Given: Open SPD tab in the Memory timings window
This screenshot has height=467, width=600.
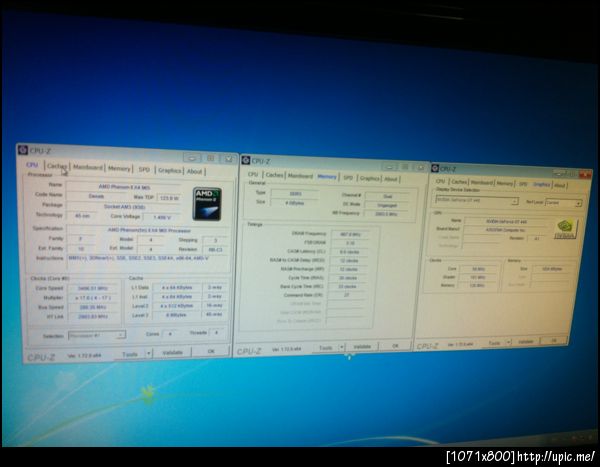Looking at the screenshot, I should [348, 177].
